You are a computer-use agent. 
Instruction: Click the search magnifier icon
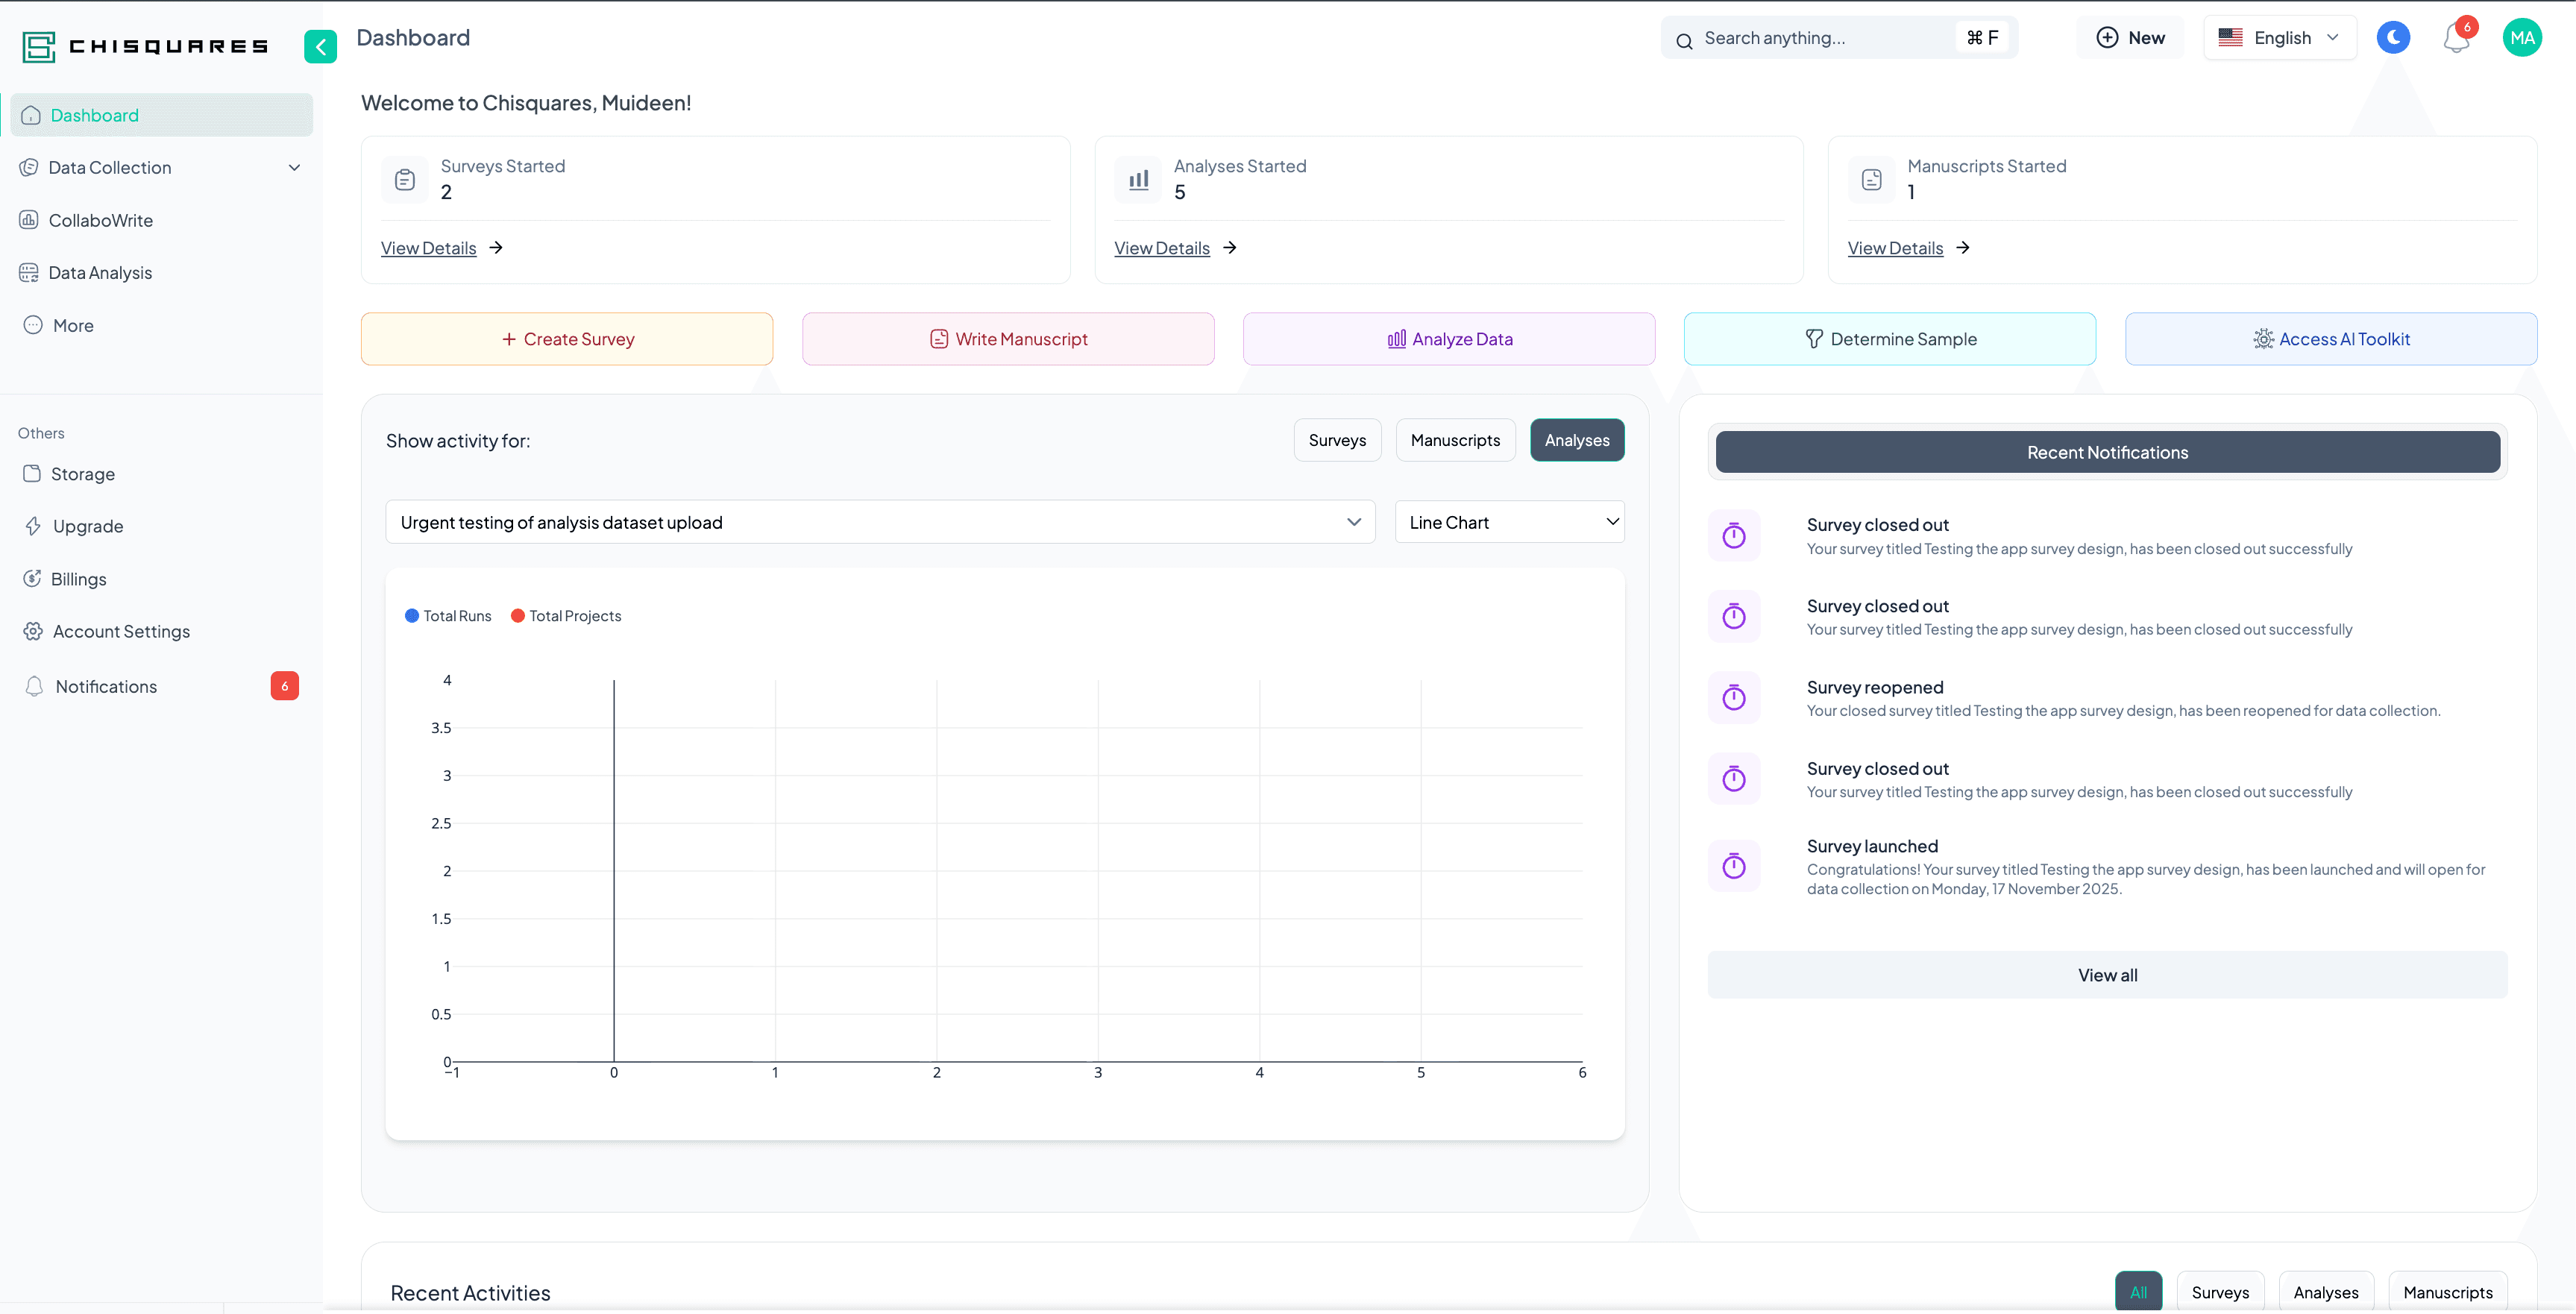(x=1684, y=41)
